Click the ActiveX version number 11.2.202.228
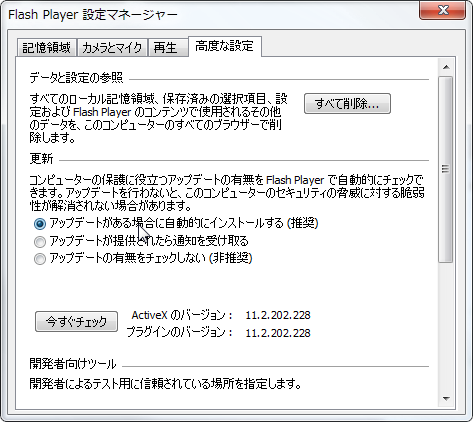Image resolution: width=473 pixels, height=422 pixels. point(278,315)
